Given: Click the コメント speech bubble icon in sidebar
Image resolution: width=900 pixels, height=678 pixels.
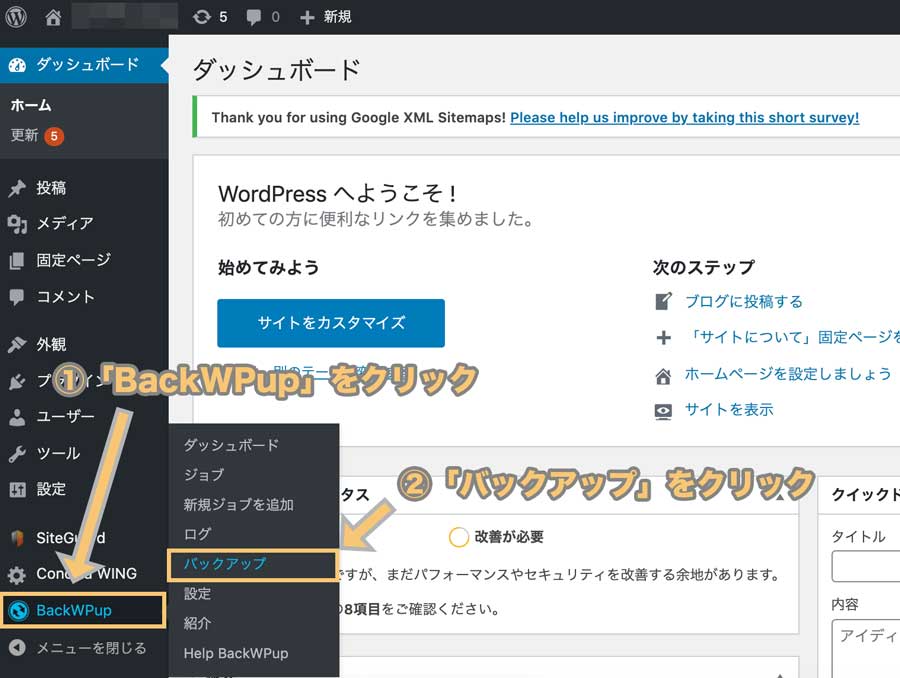Looking at the screenshot, I should point(17,297).
